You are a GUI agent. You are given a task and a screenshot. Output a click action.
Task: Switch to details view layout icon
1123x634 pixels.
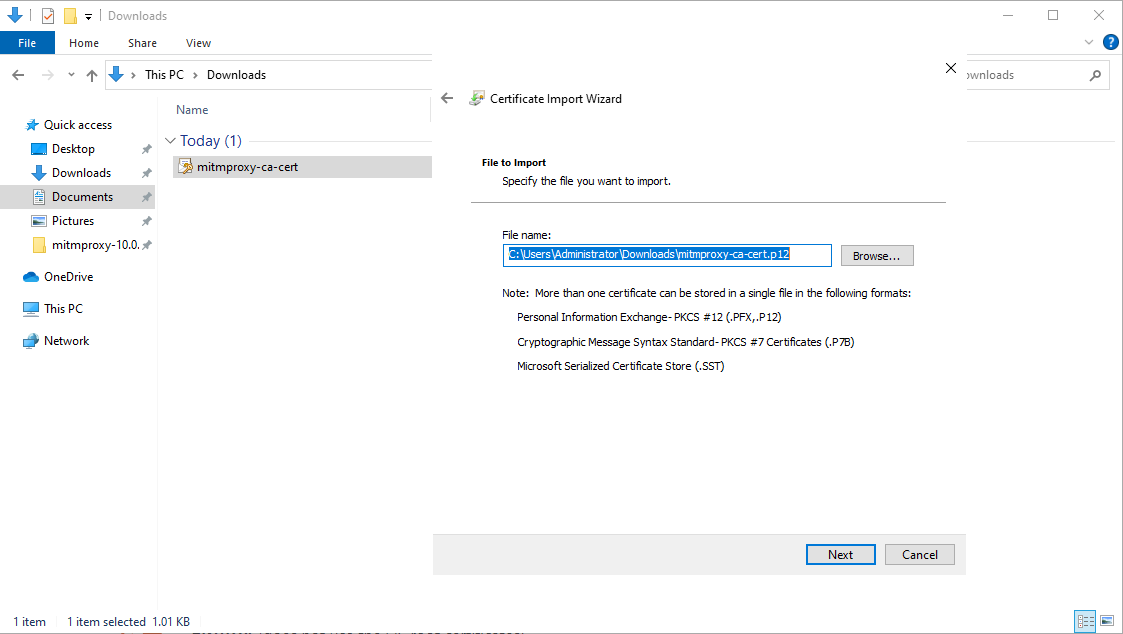pyautogui.click(x=1086, y=621)
